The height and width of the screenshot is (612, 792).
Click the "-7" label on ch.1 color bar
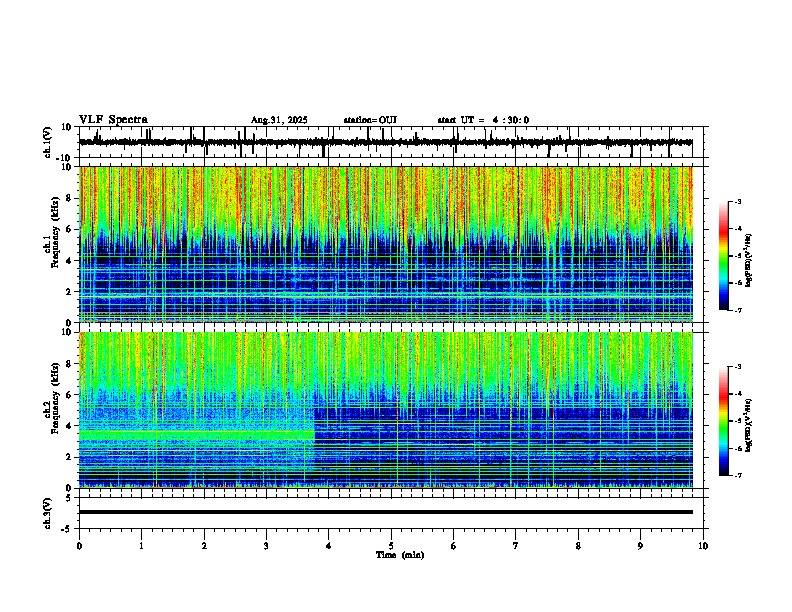[x=737, y=310]
